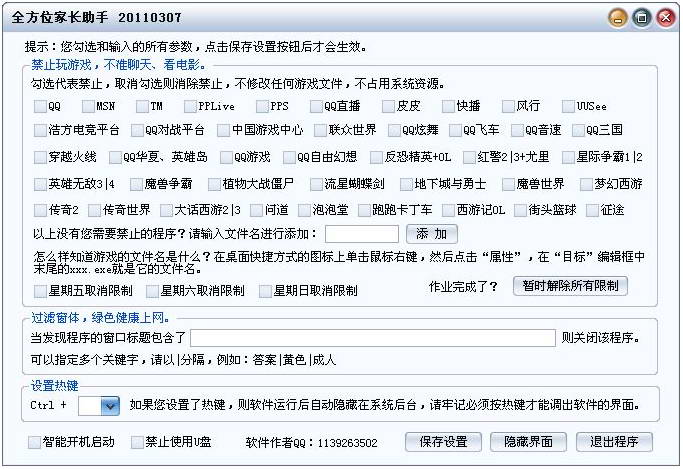Check 街头篮球 box
The image size is (683, 469).
pyautogui.click(x=520, y=210)
